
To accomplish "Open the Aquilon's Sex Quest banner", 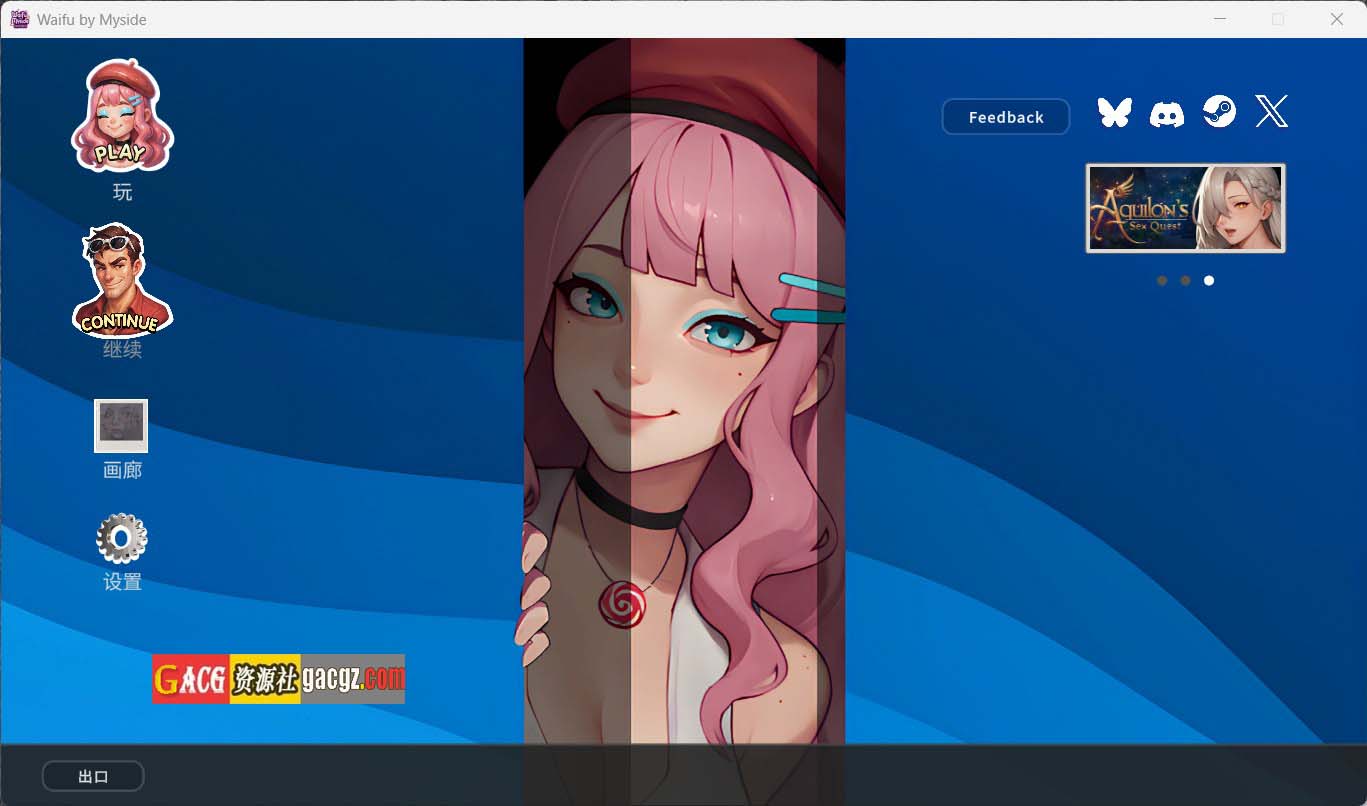I will pos(1185,208).
